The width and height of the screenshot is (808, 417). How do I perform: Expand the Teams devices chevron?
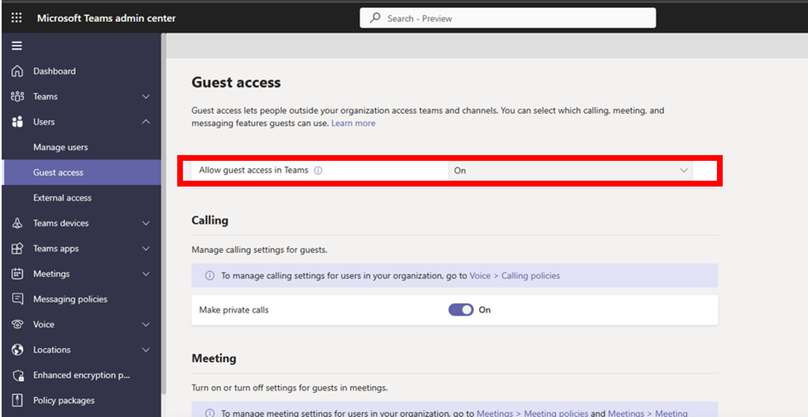coord(146,223)
